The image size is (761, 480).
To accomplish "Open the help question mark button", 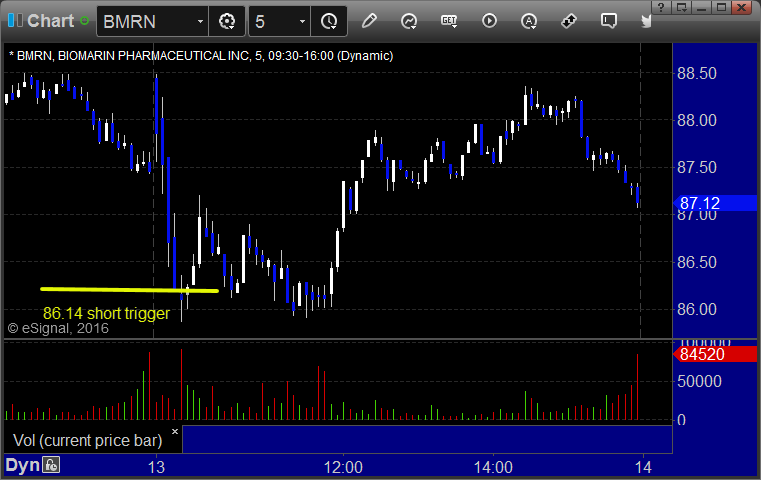I will tap(661, 7).
